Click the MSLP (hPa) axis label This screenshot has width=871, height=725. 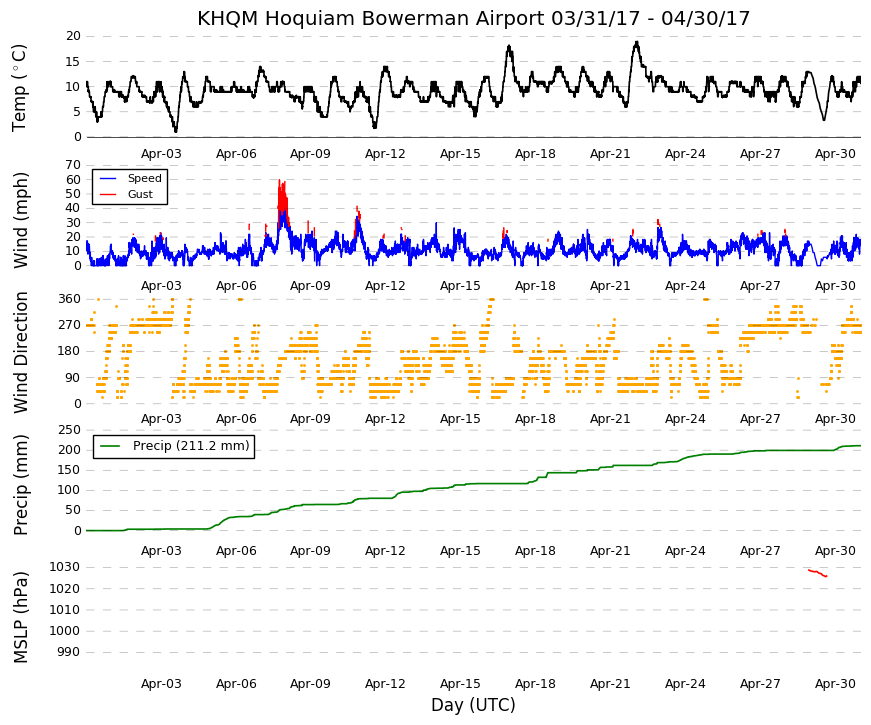[x=19, y=617]
